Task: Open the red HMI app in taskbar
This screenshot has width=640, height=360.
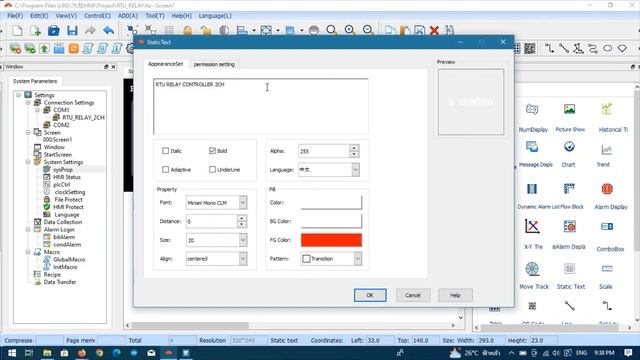Action: (x=169, y=353)
